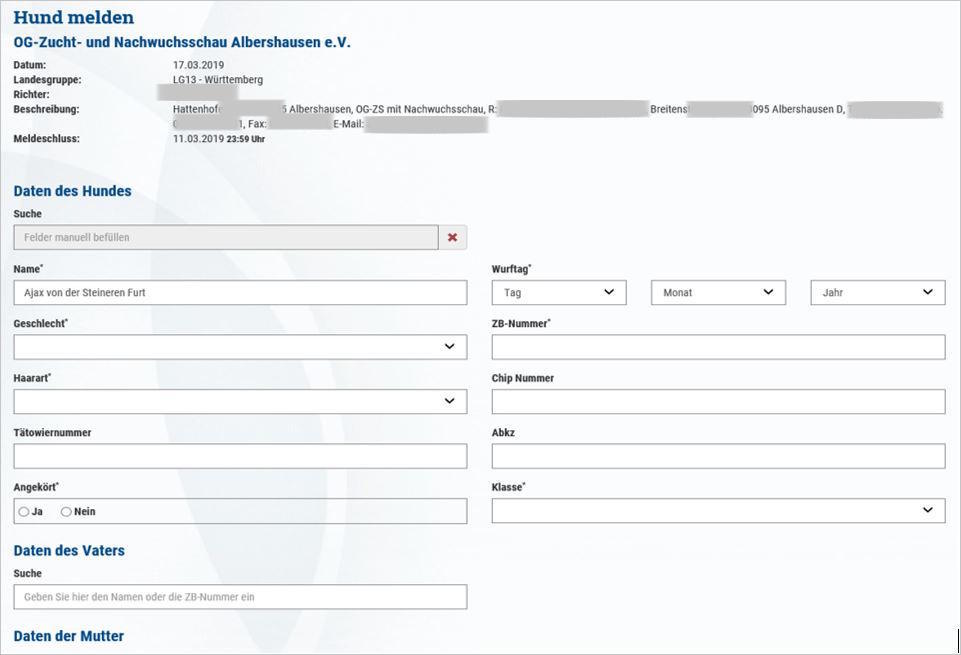Click the 'ZB-Nummer' field label
Screen dimensions: 961x655
pos(521,324)
